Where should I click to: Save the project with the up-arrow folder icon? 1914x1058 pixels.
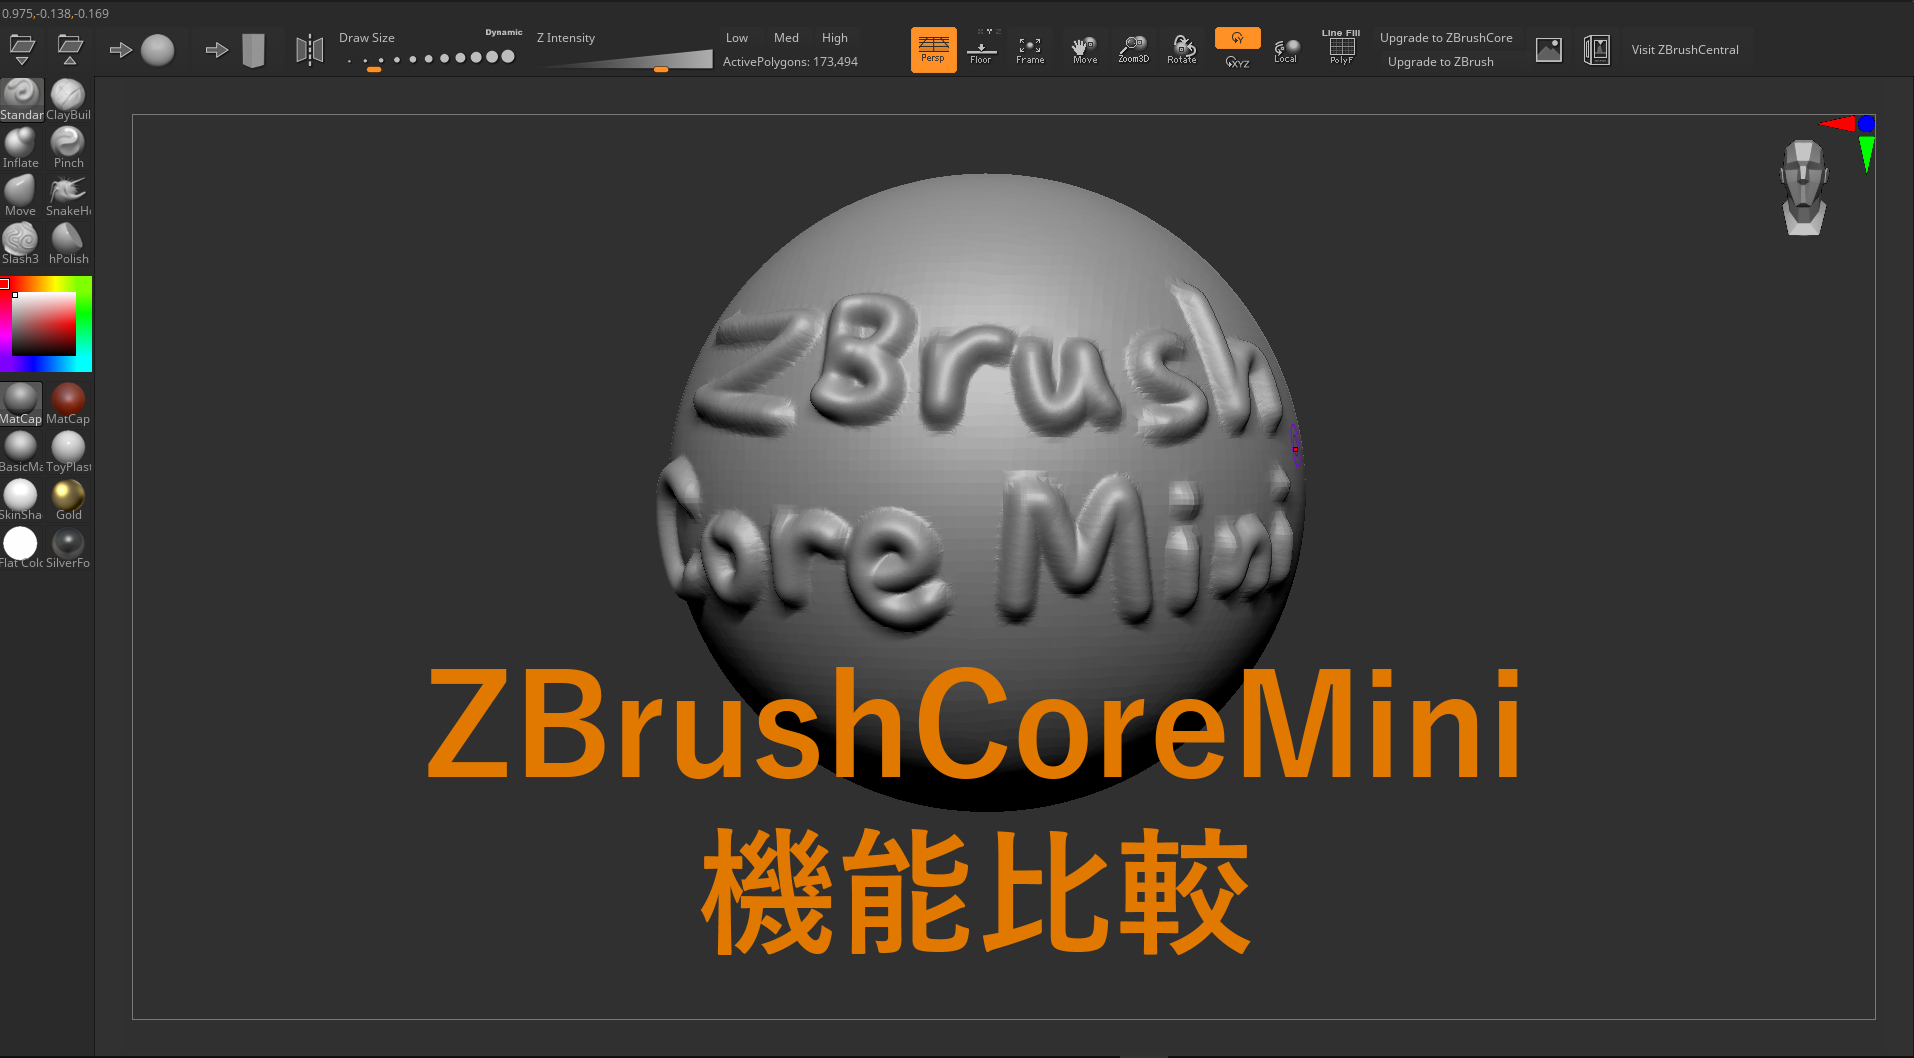click(x=70, y=49)
